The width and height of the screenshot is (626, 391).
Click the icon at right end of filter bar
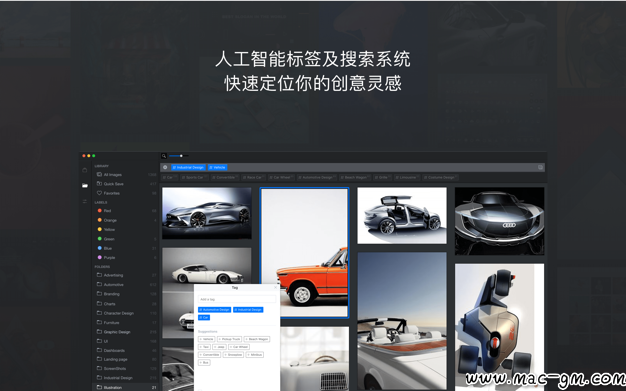click(540, 167)
